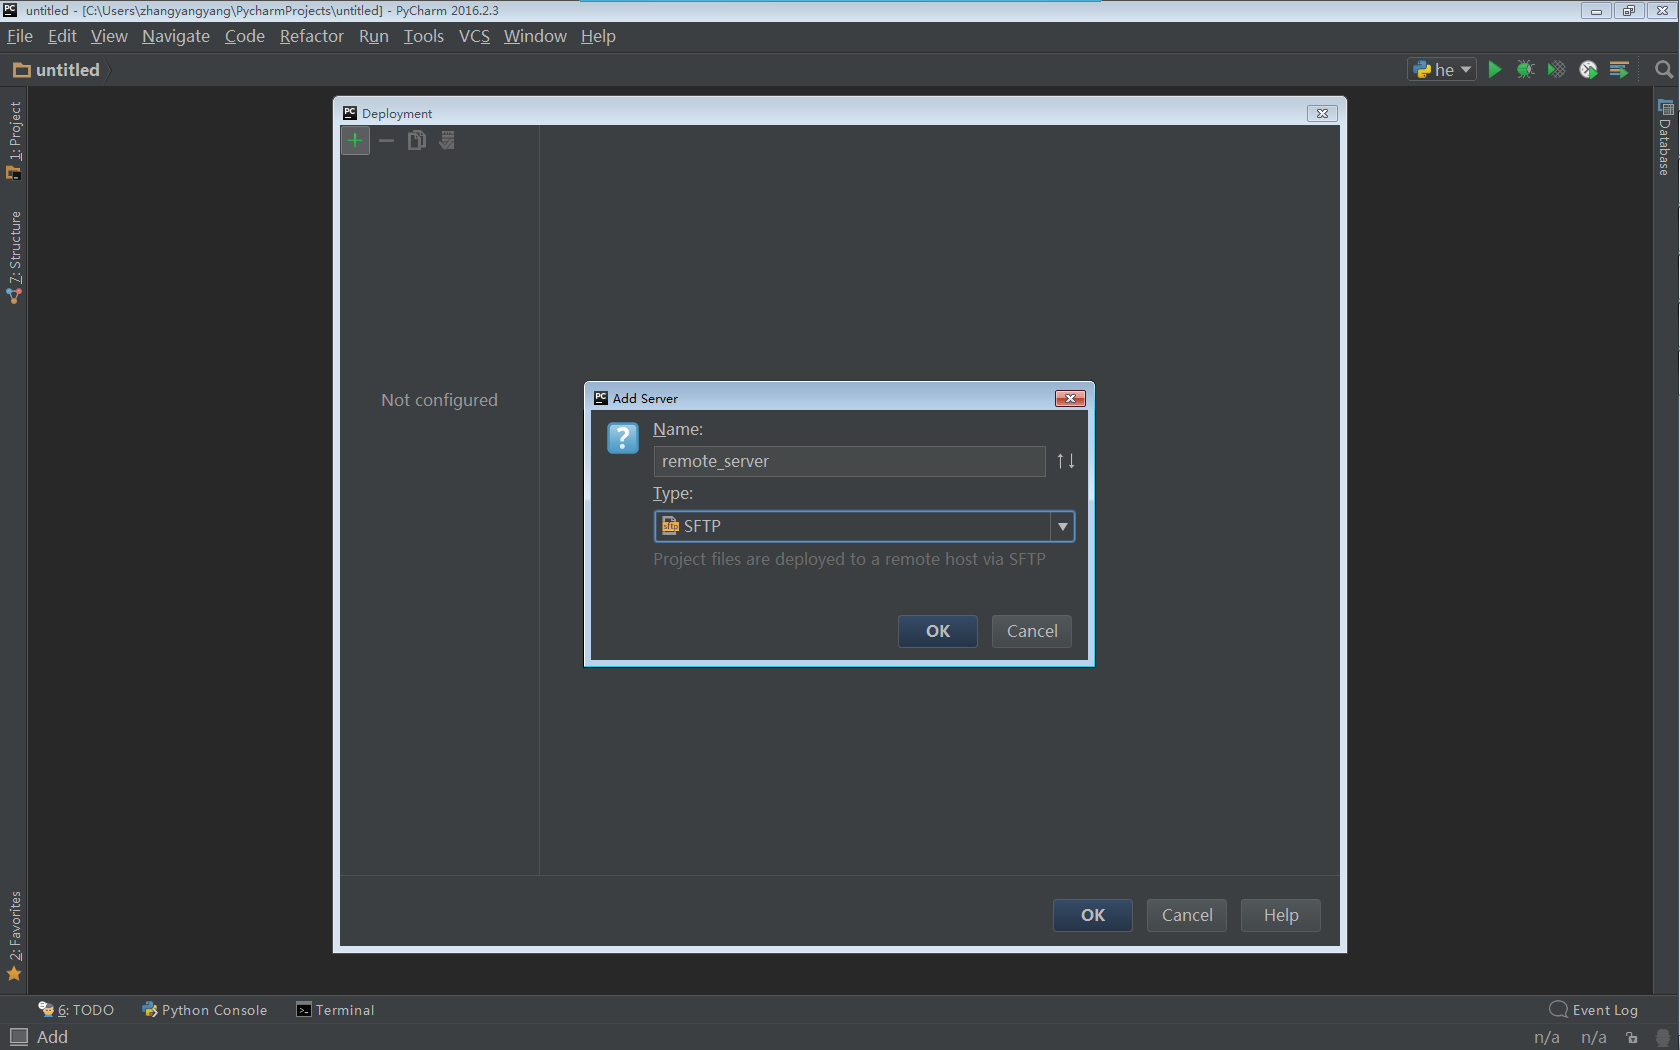Open the Event Log panel

tap(1594, 1010)
